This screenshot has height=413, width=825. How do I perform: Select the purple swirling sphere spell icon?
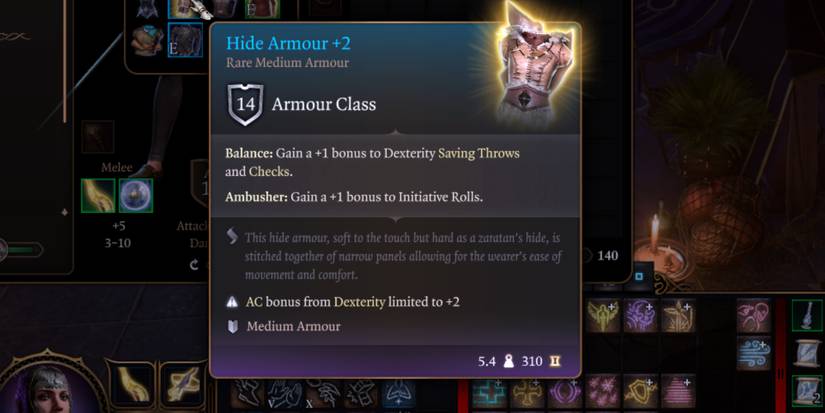point(640,315)
